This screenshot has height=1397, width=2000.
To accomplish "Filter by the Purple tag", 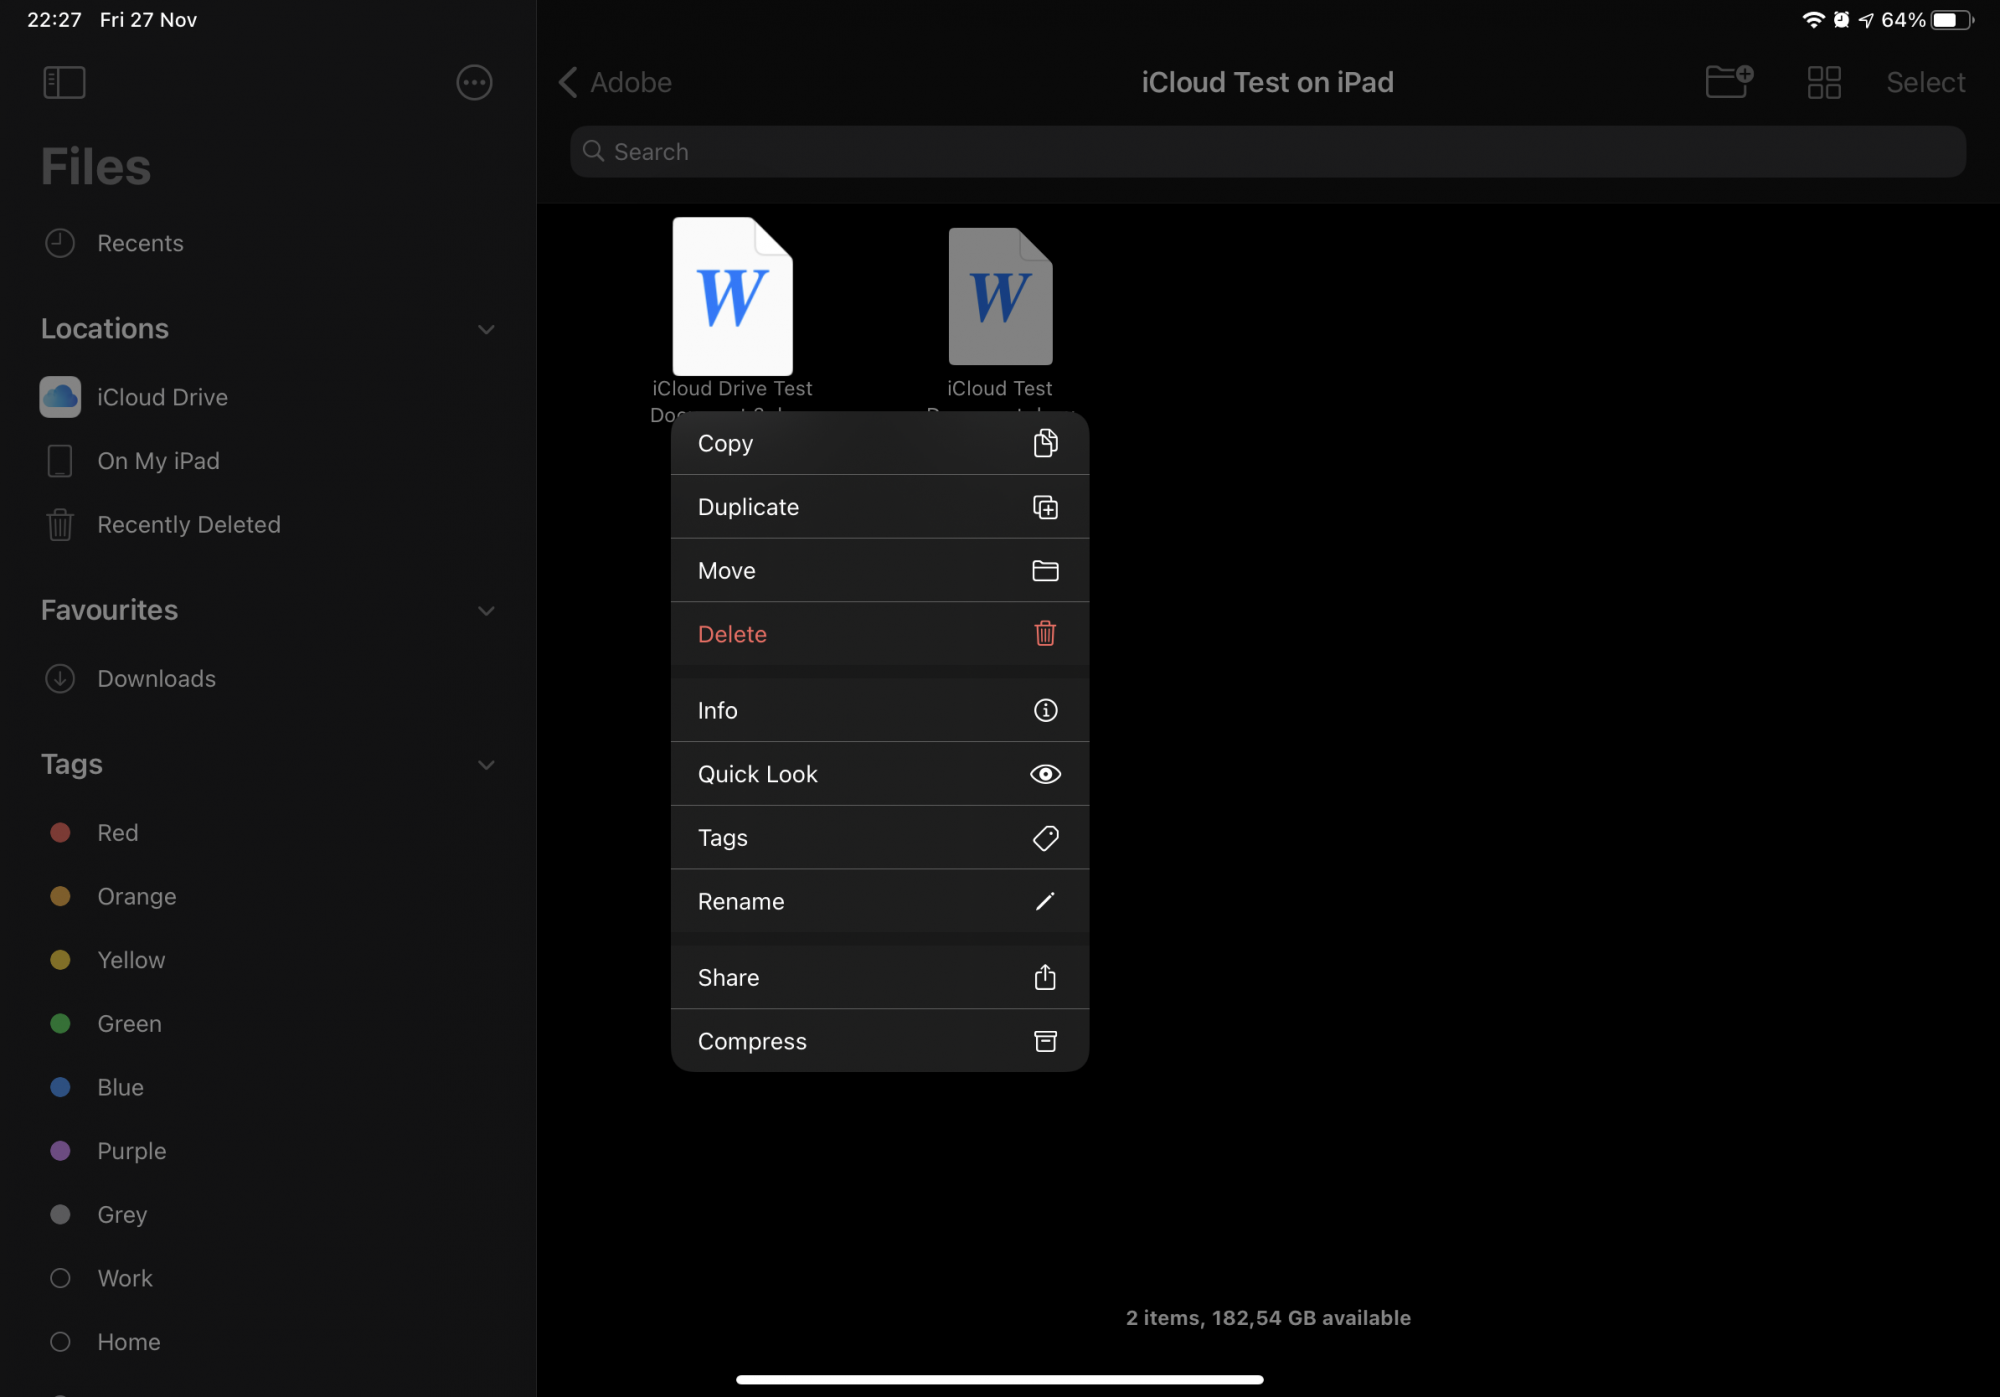I will pos(131,1151).
